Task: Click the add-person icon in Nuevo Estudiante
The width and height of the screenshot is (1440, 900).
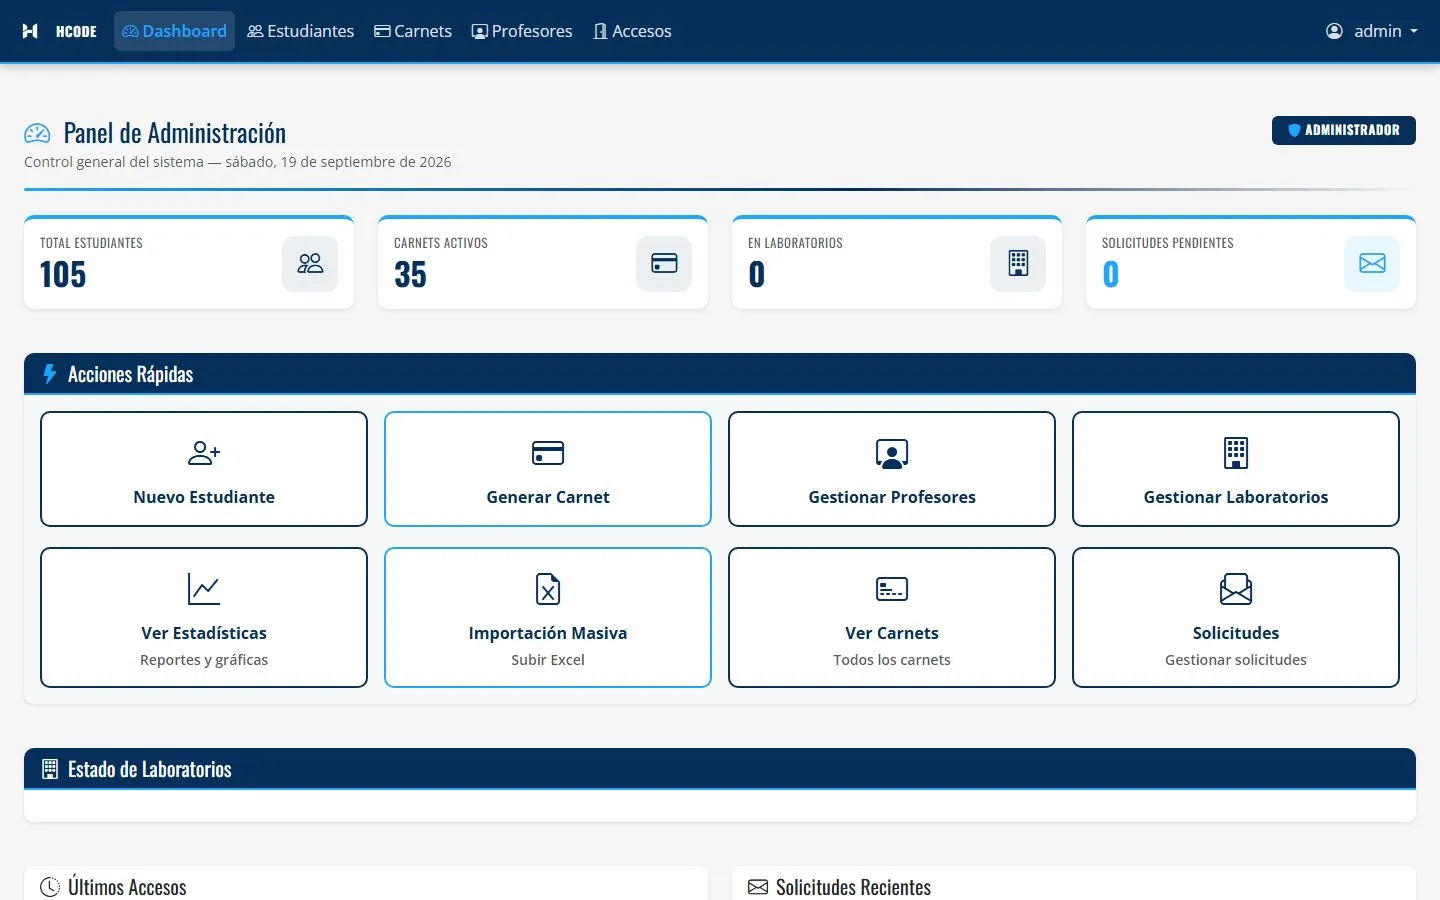Action: pos(204,453)
